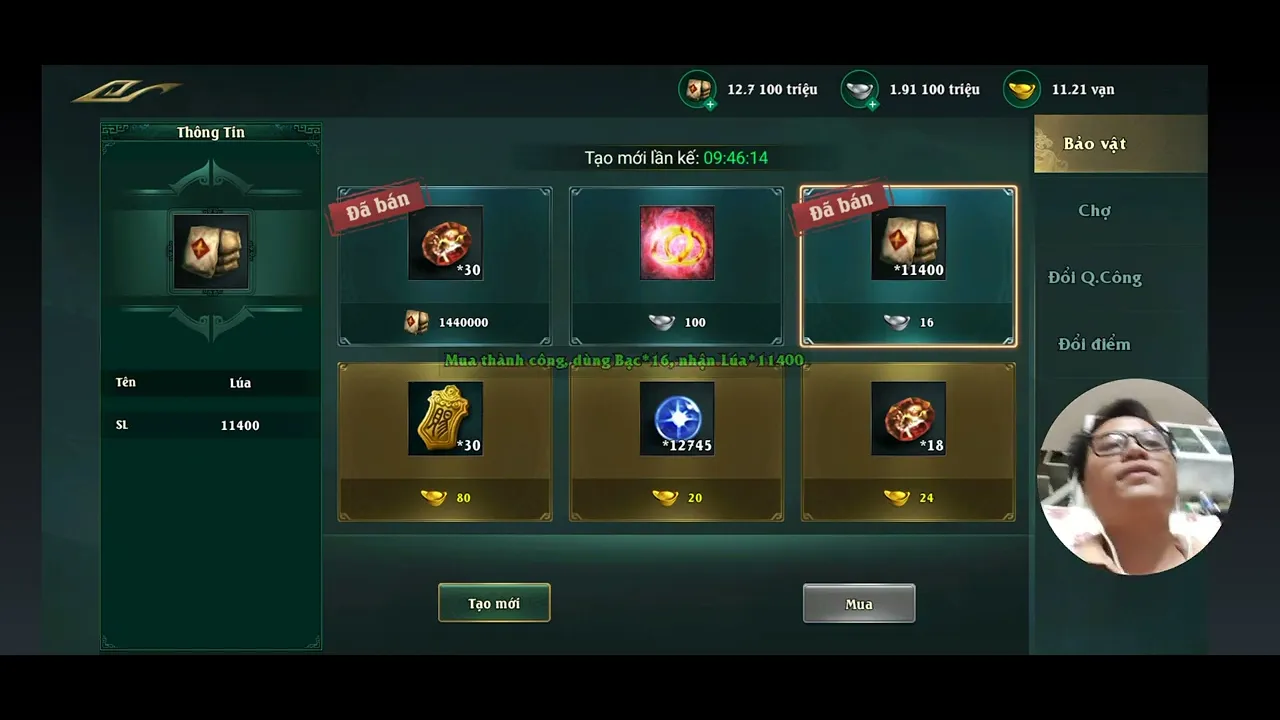Viewport: 1280px width, 720px height.
Task: Select the red gem item *18
Action: point(908,418)
